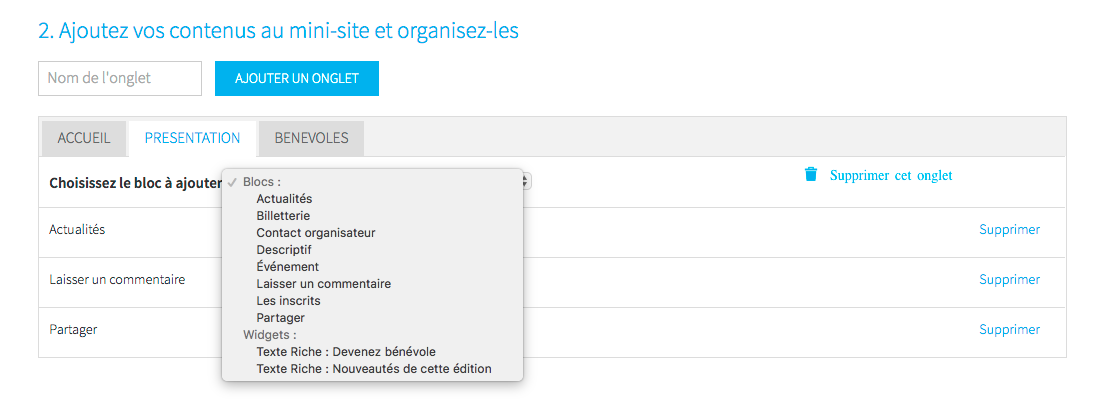Focus the Nom de l'onglet field
This screenshot has width=1095, height=403.
coord(120,78)
